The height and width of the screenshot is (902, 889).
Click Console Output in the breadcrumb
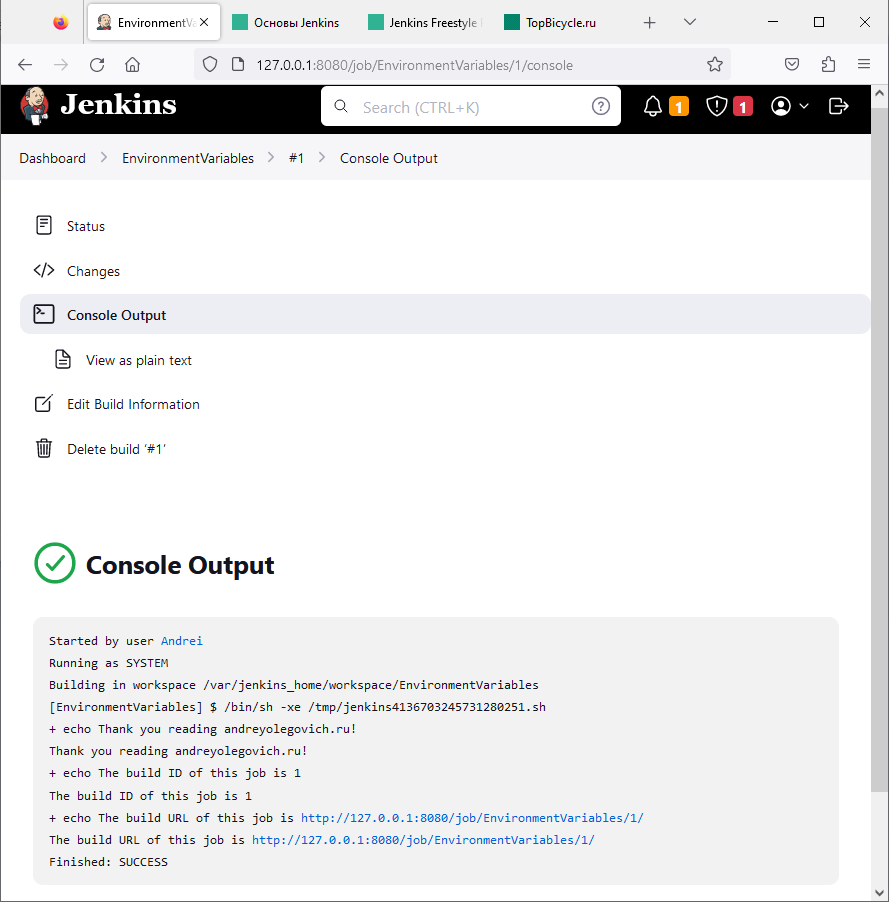click(388, 158)
